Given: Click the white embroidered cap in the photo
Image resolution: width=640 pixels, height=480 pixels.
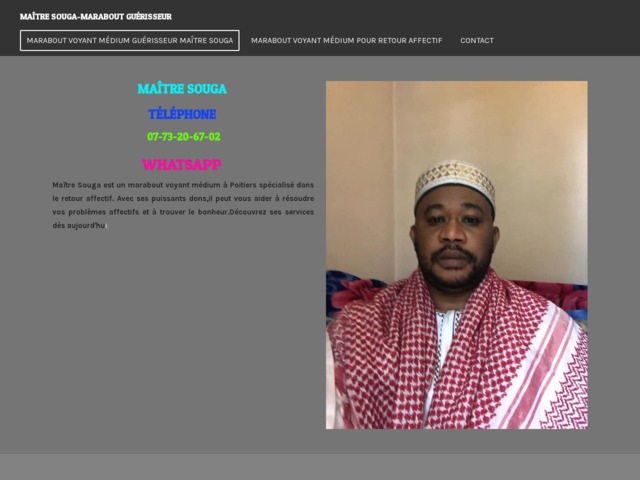Looking at the screenshot, I should 455,182.
